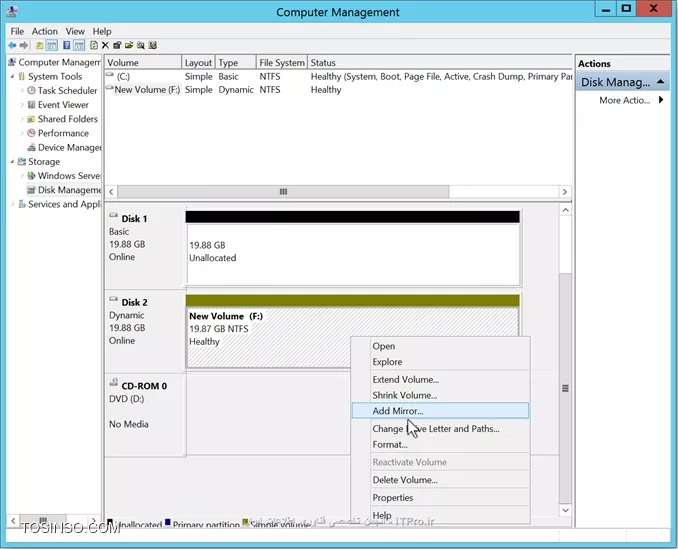Open the Help menu in menu bar

[102, 32]
